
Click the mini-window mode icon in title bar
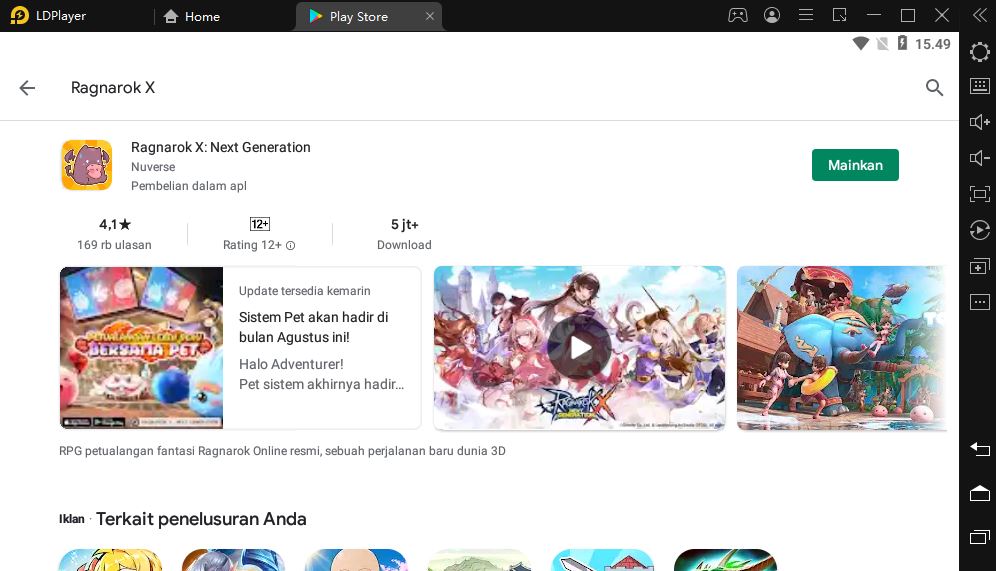pos(840,15)
